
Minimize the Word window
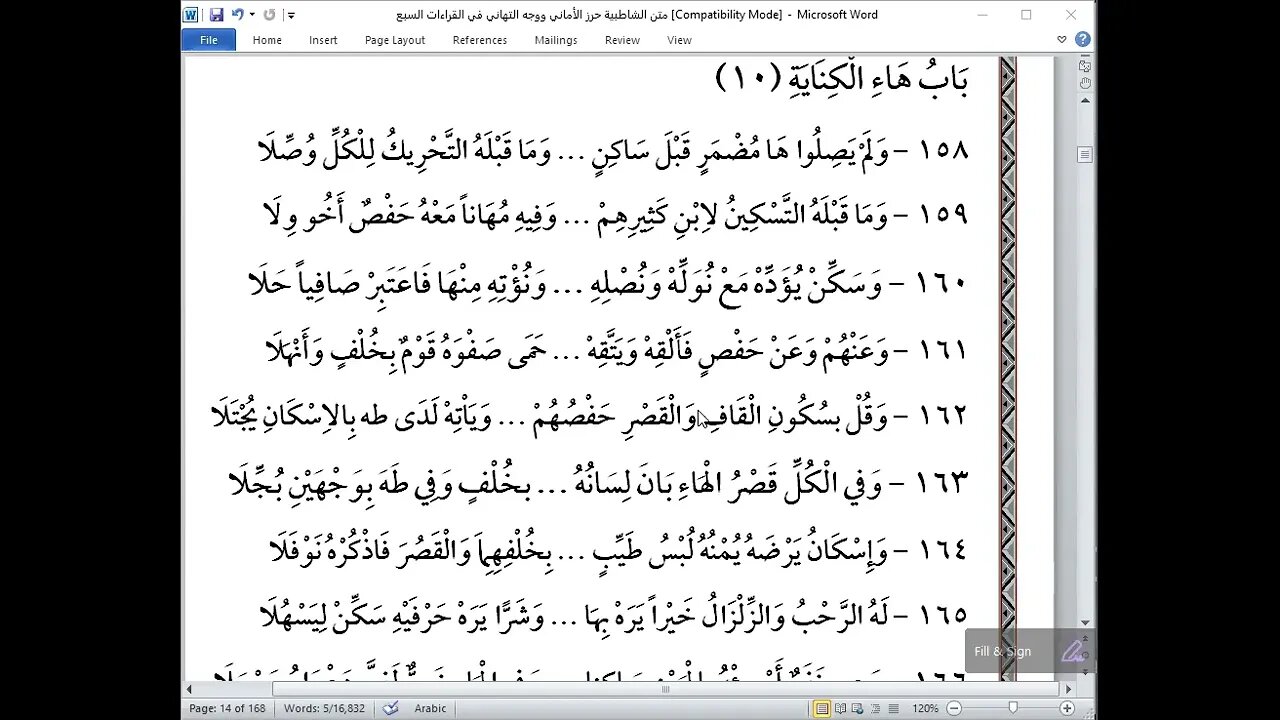point(983,15)
